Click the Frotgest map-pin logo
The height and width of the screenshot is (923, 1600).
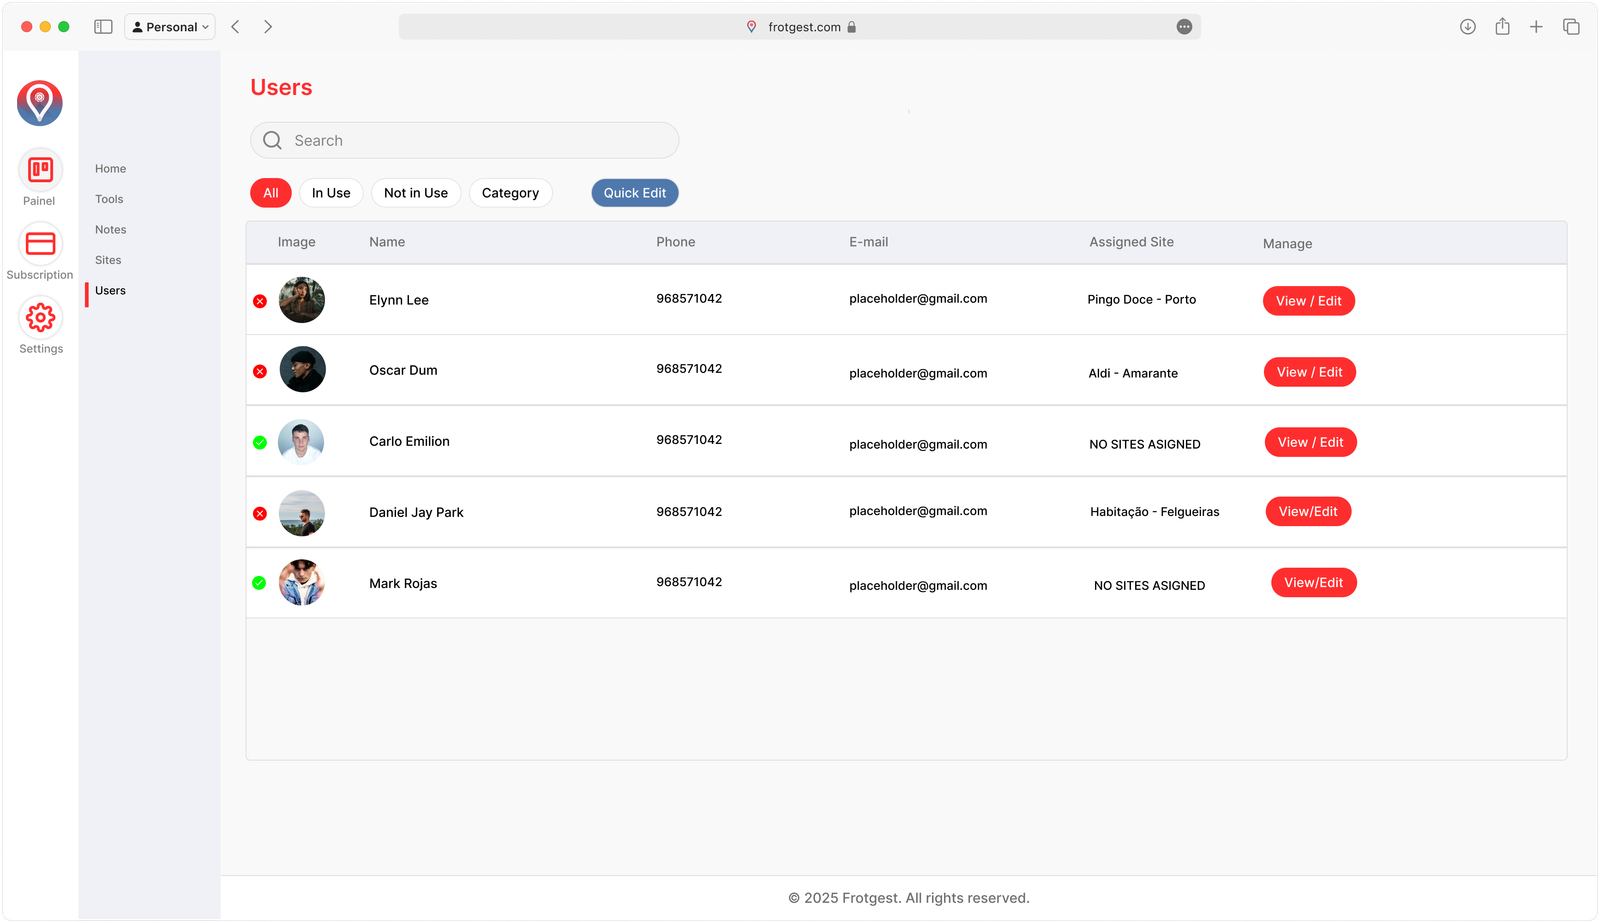(40, 103)
